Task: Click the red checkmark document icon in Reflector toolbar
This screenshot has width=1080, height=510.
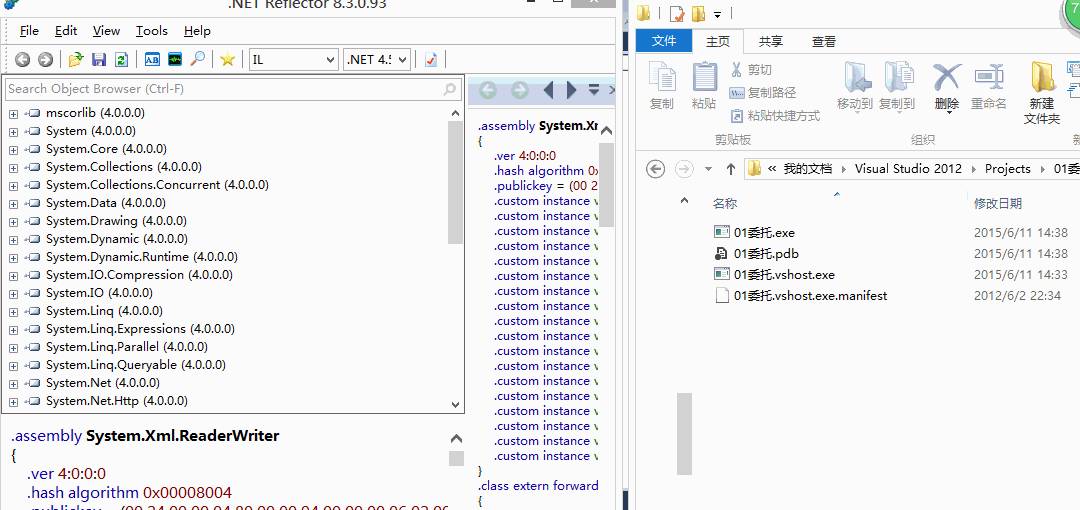Action: tap(430, 59)
